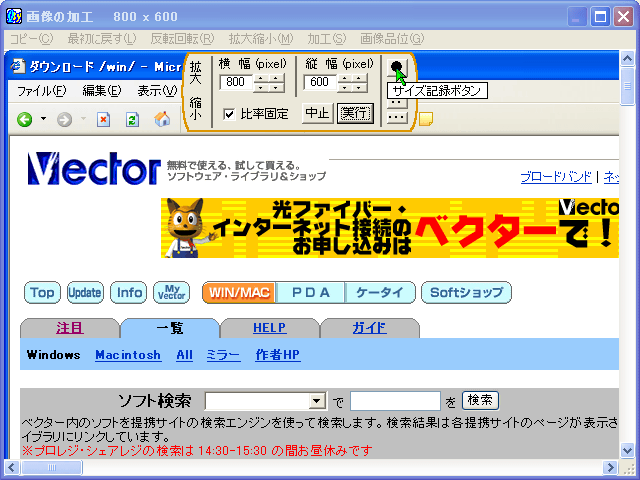
Task: Click the vertical scrollbar down arrow
Action: click(x=627, y=450)
